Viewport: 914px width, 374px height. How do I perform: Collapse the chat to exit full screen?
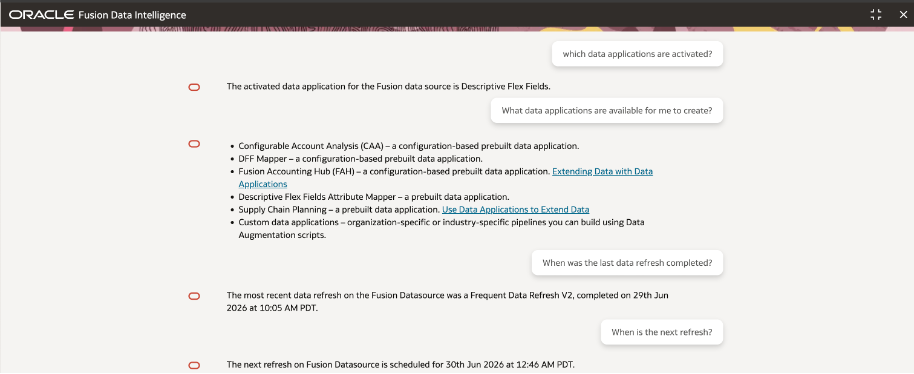pyautogui.click(x=876, y=15)
